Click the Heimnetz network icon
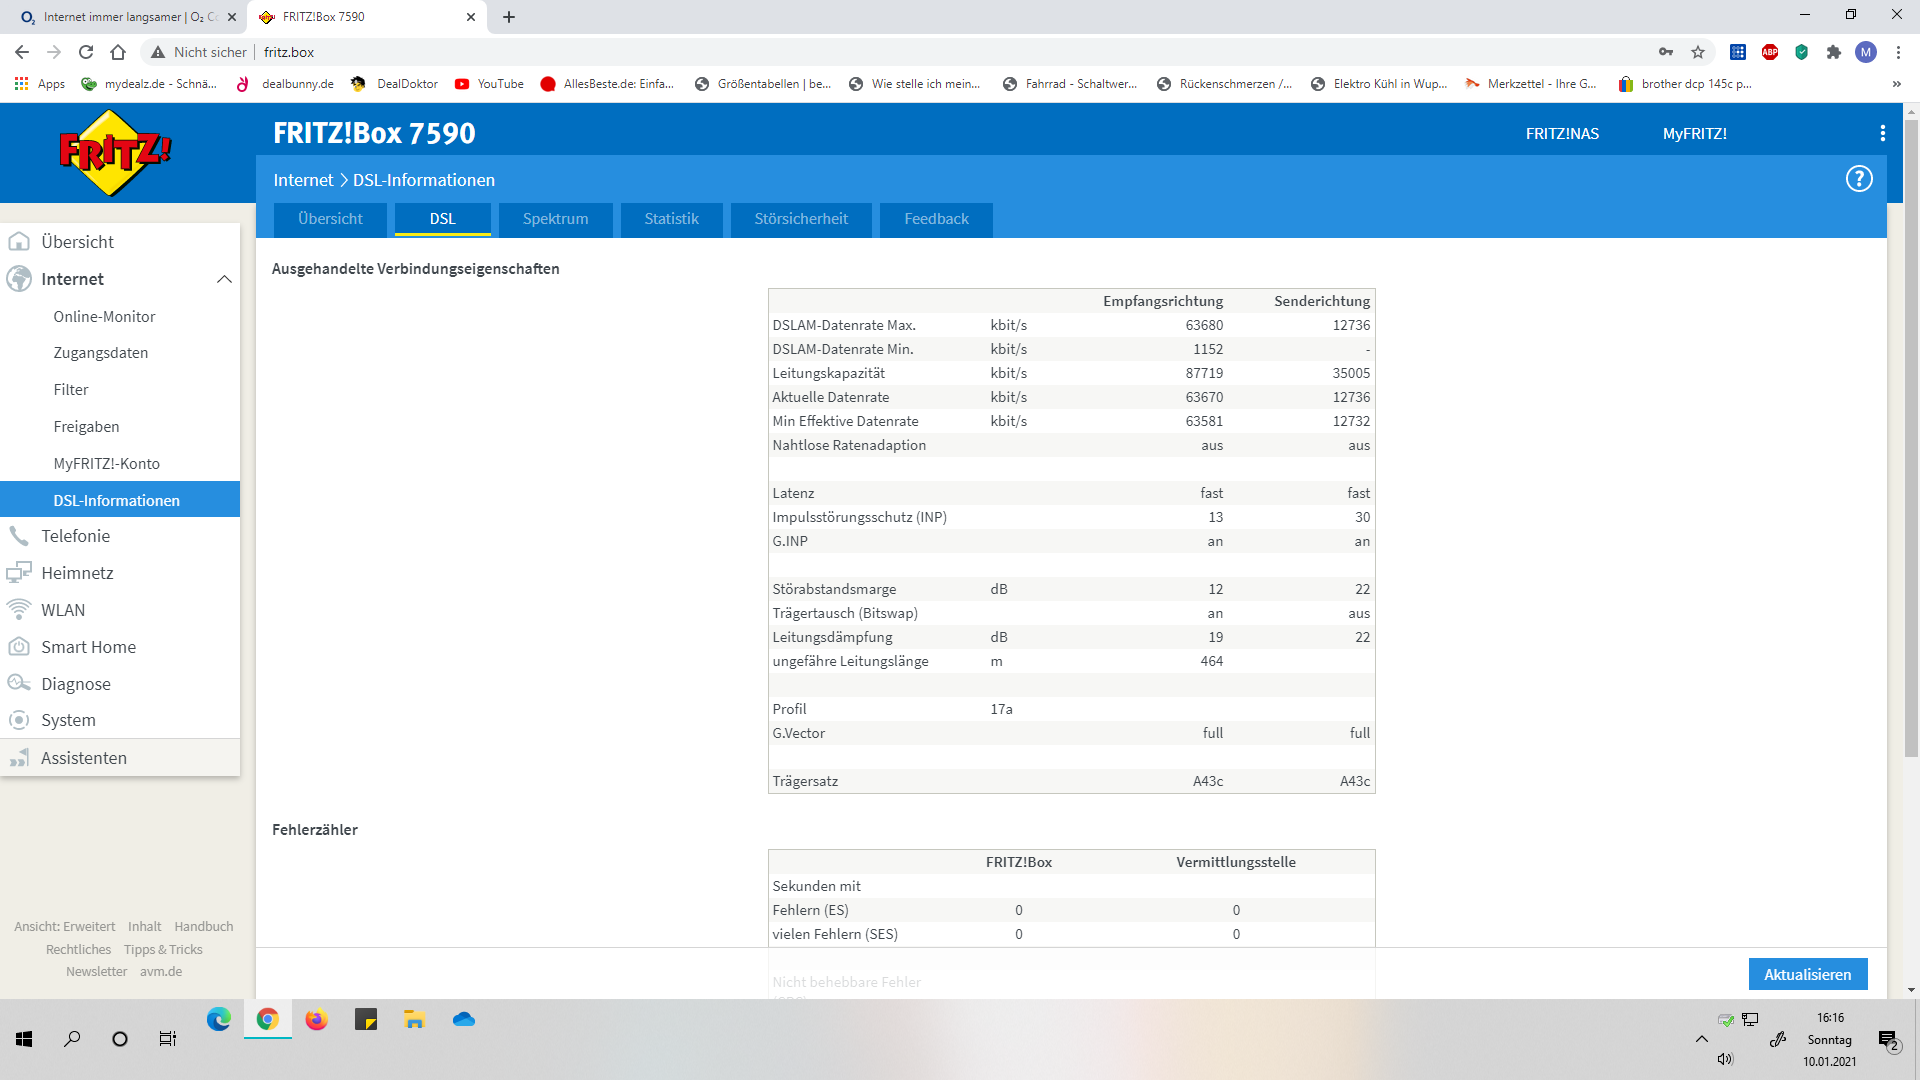Image resolution: width=1920 pixels, height=1080 pixels. (x=19, y=573)
